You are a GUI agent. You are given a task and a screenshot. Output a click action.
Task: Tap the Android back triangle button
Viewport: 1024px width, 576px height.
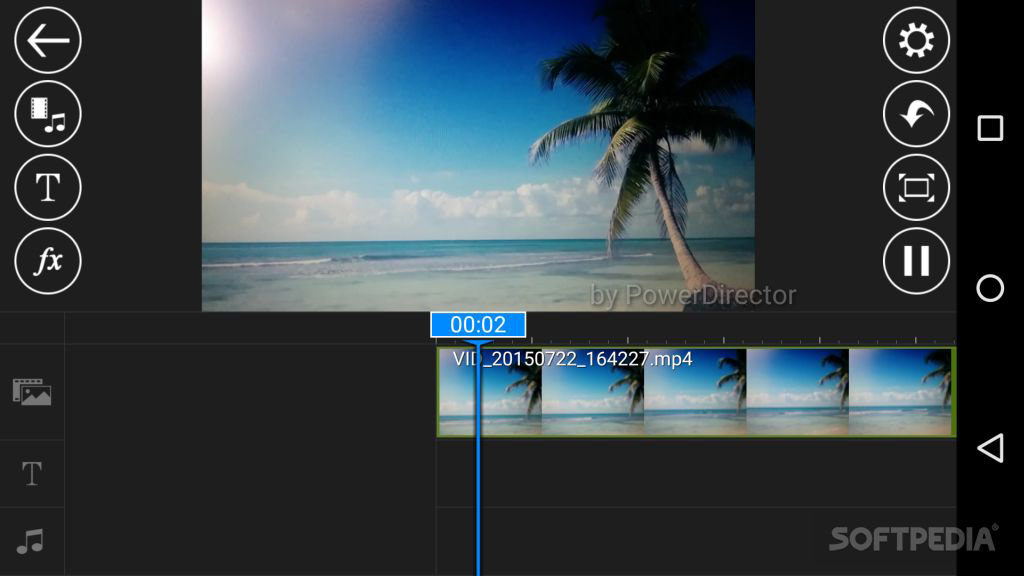tap(990, 448)
